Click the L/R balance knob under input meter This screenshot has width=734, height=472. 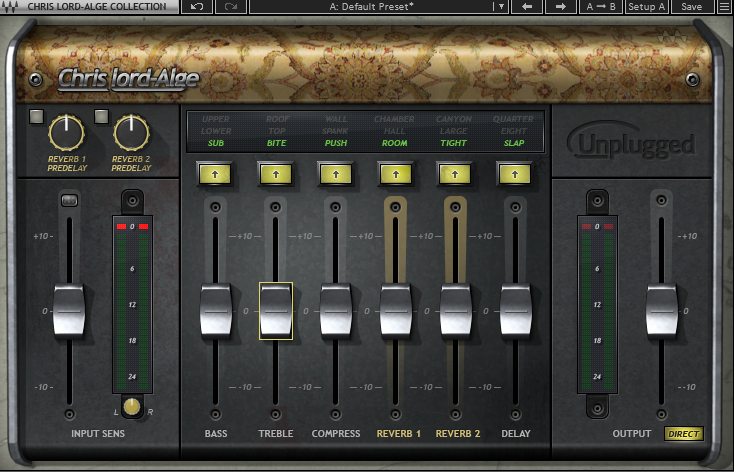tap(130, 407)
